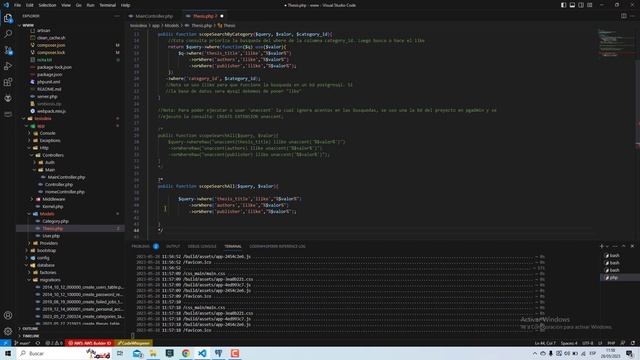Click the Visual Studio Code taskbar icon
640x360 pixels.
pyautogui.click(x=202, y=353)
